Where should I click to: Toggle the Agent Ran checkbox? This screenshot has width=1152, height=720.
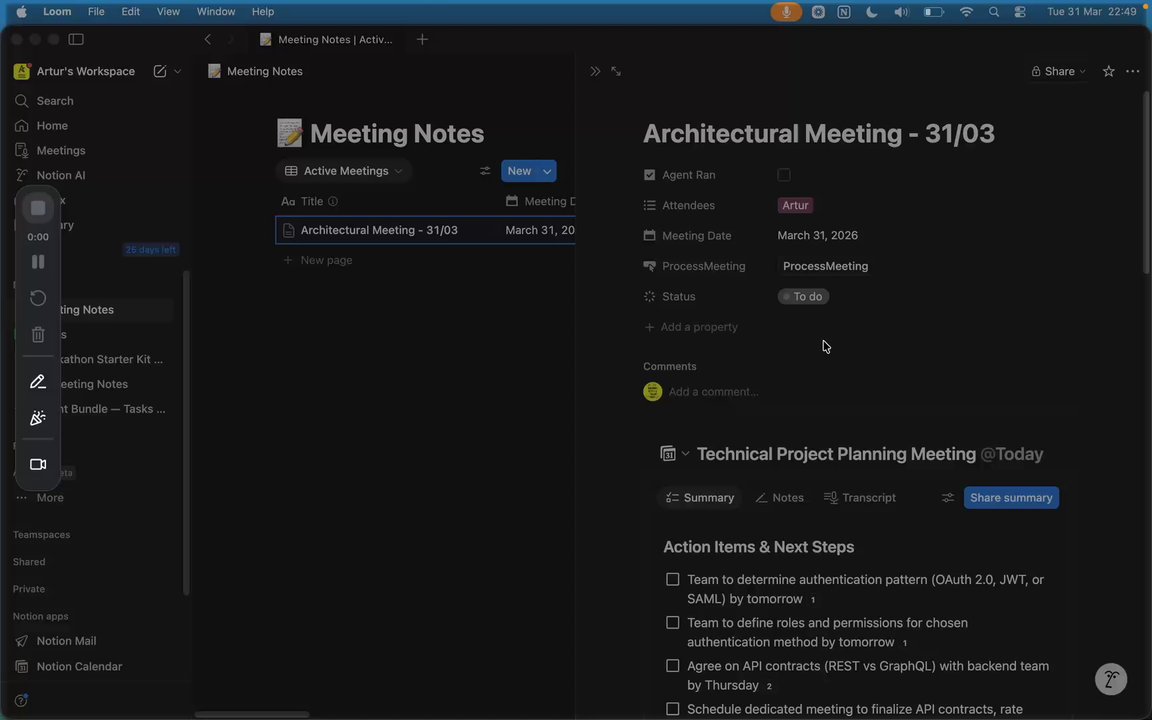[784, 175]
